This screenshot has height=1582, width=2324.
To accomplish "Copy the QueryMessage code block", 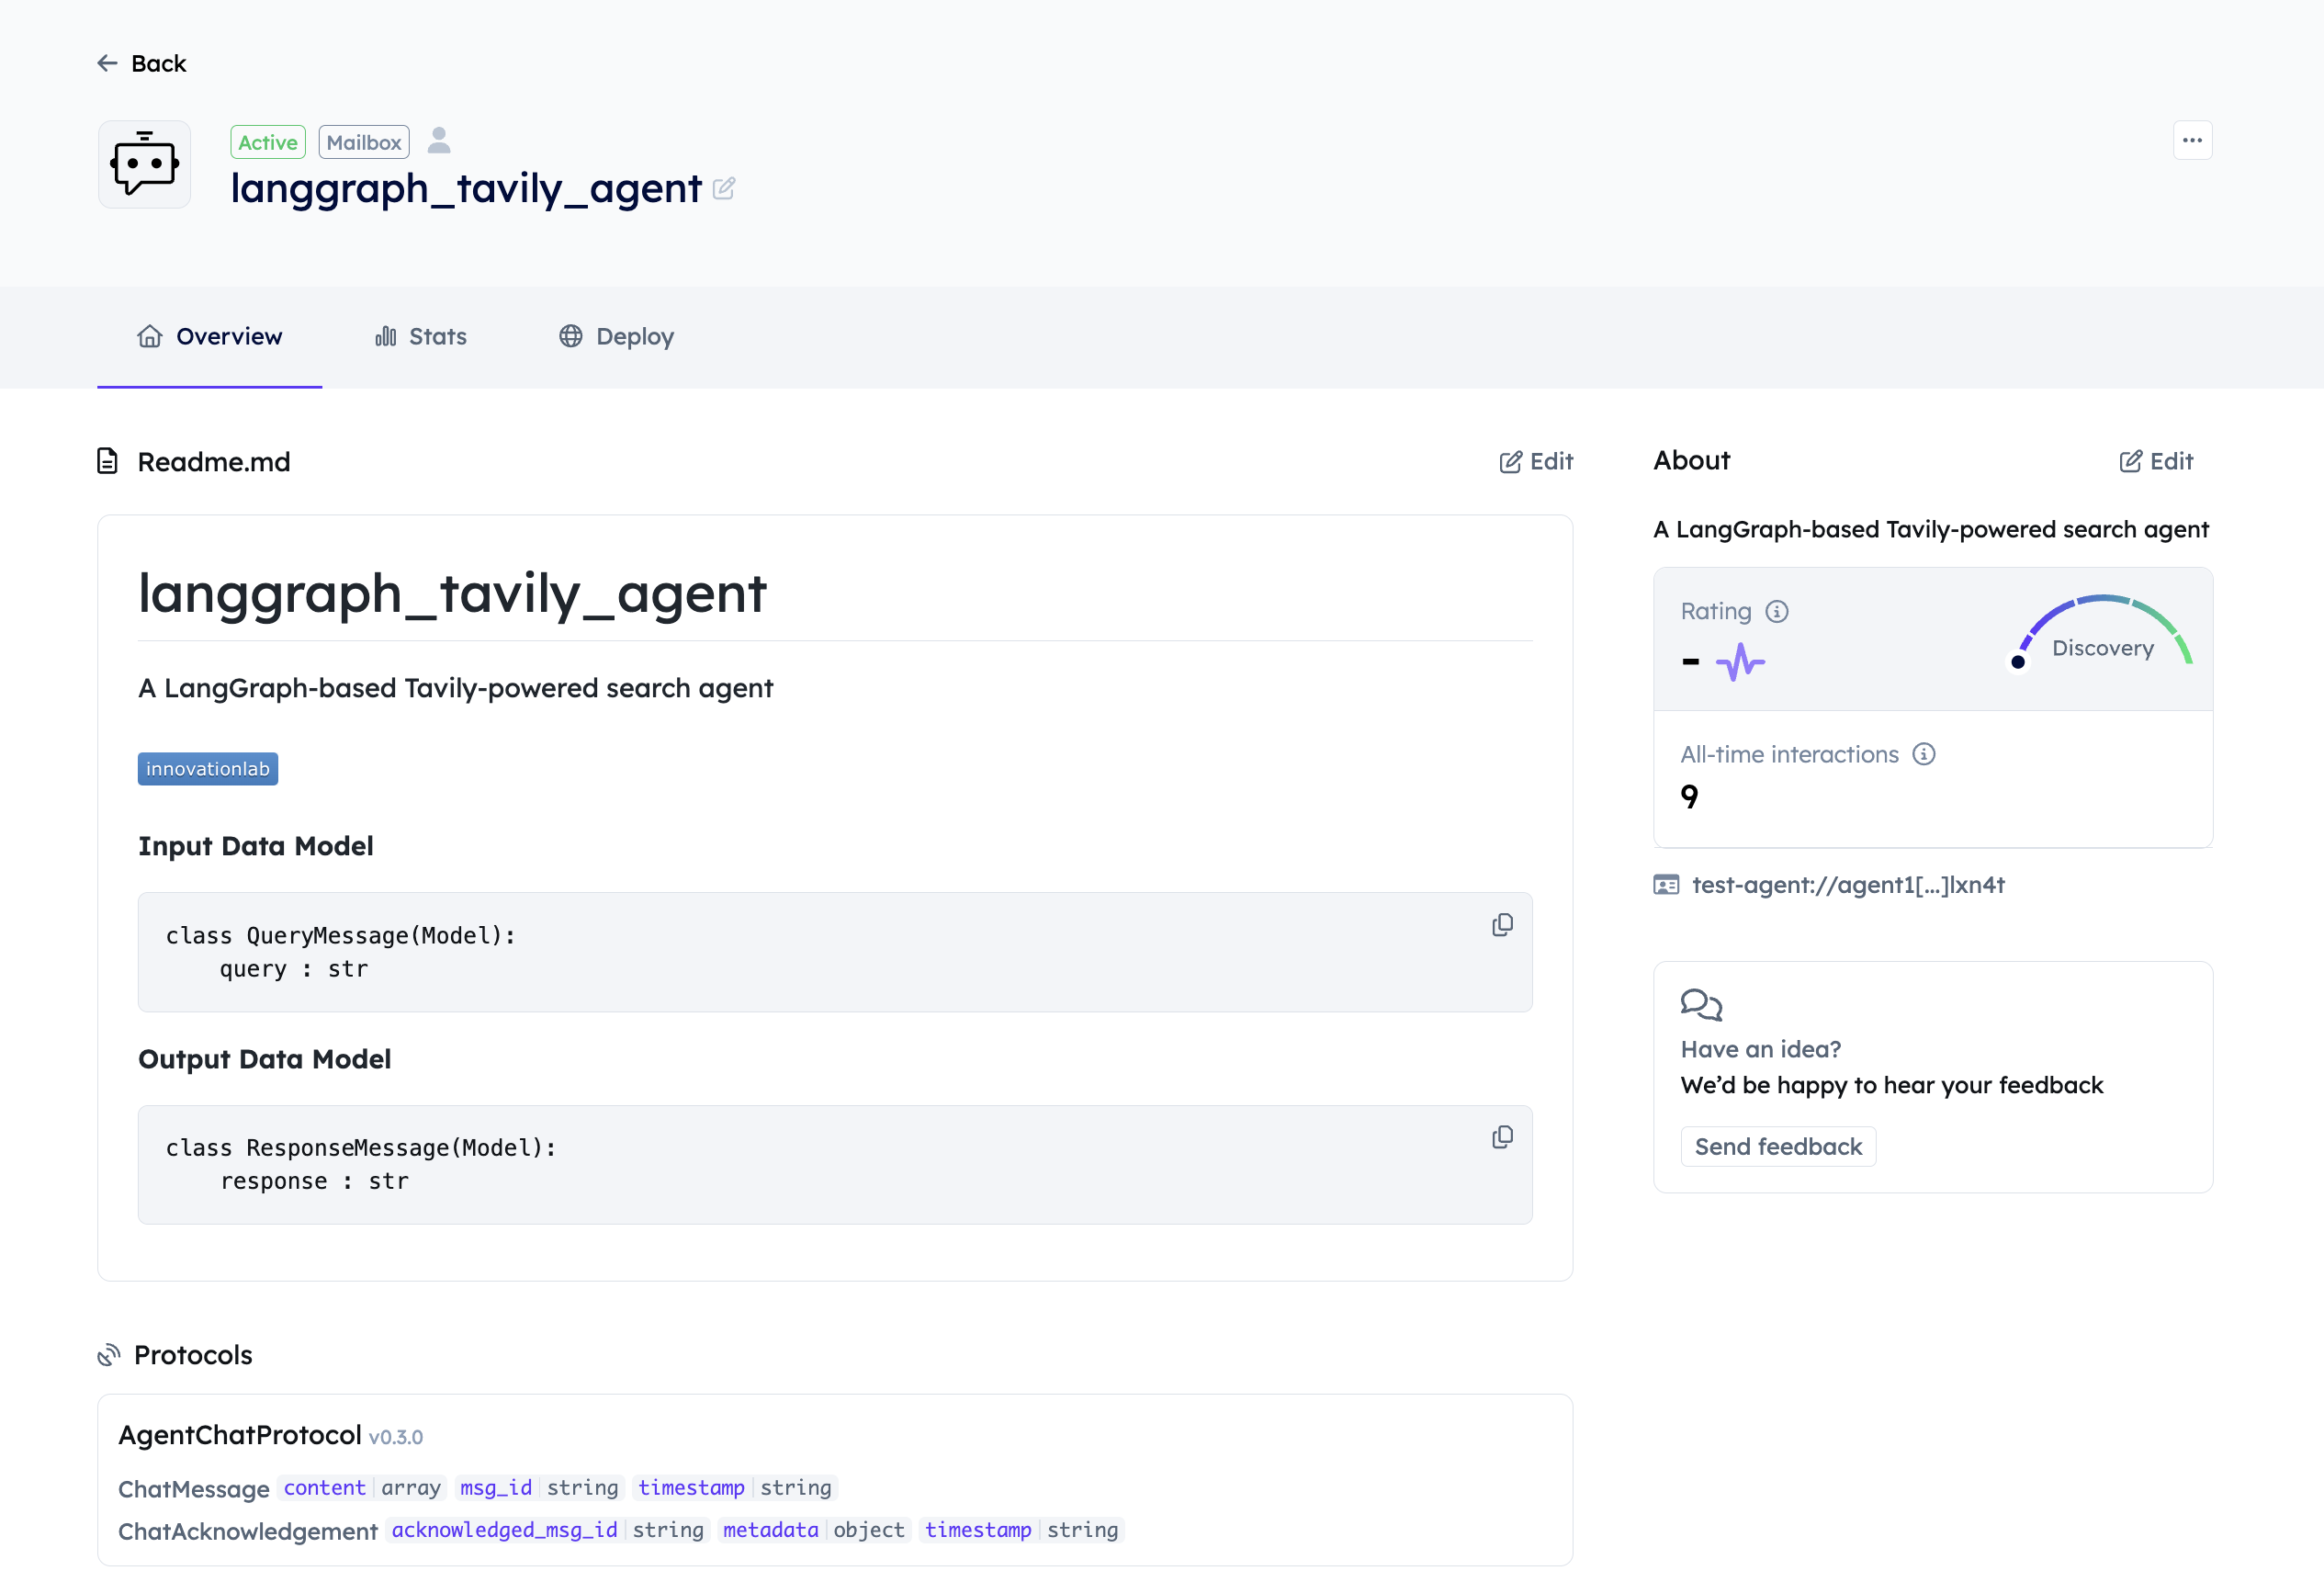I will pyautogui.click(x=1502, y=925).
